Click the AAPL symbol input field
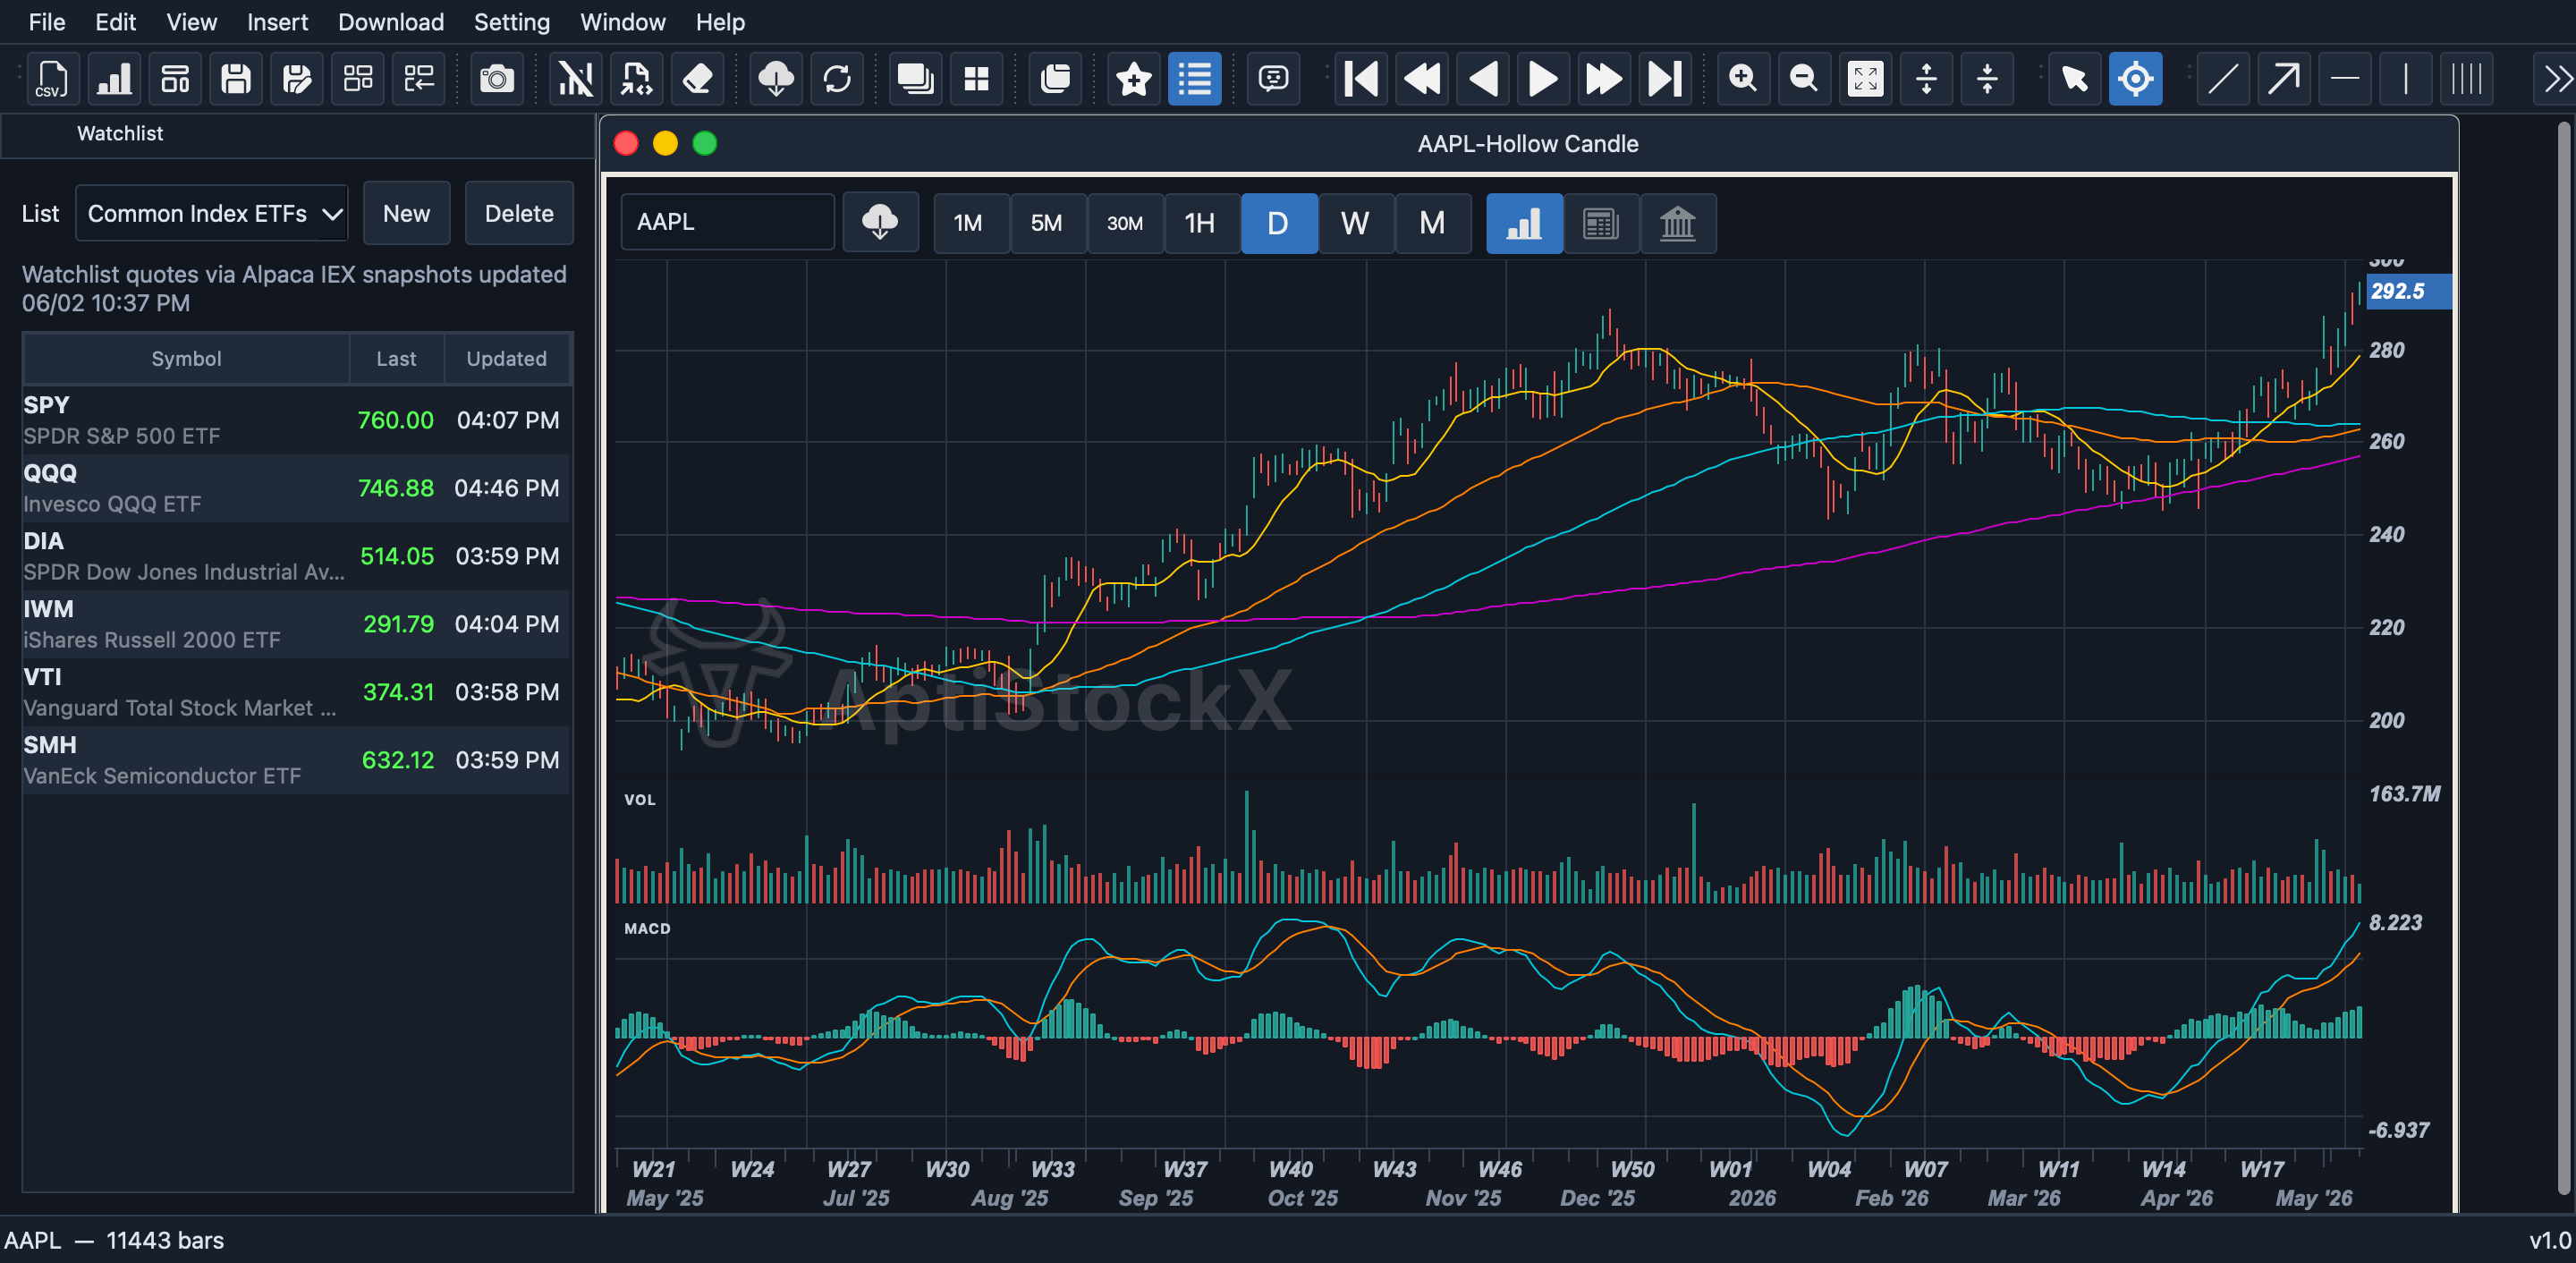 click(x=727, y=221)
